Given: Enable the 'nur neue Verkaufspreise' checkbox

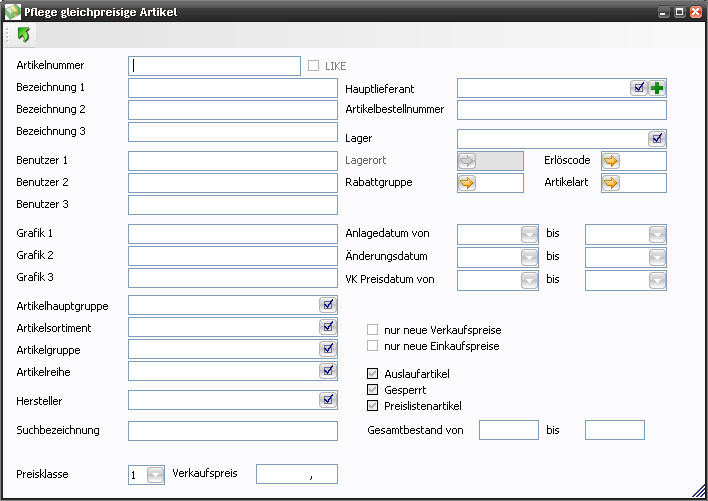Looking at the screenshot, I should pyautogui.click(x=373, y=329).
